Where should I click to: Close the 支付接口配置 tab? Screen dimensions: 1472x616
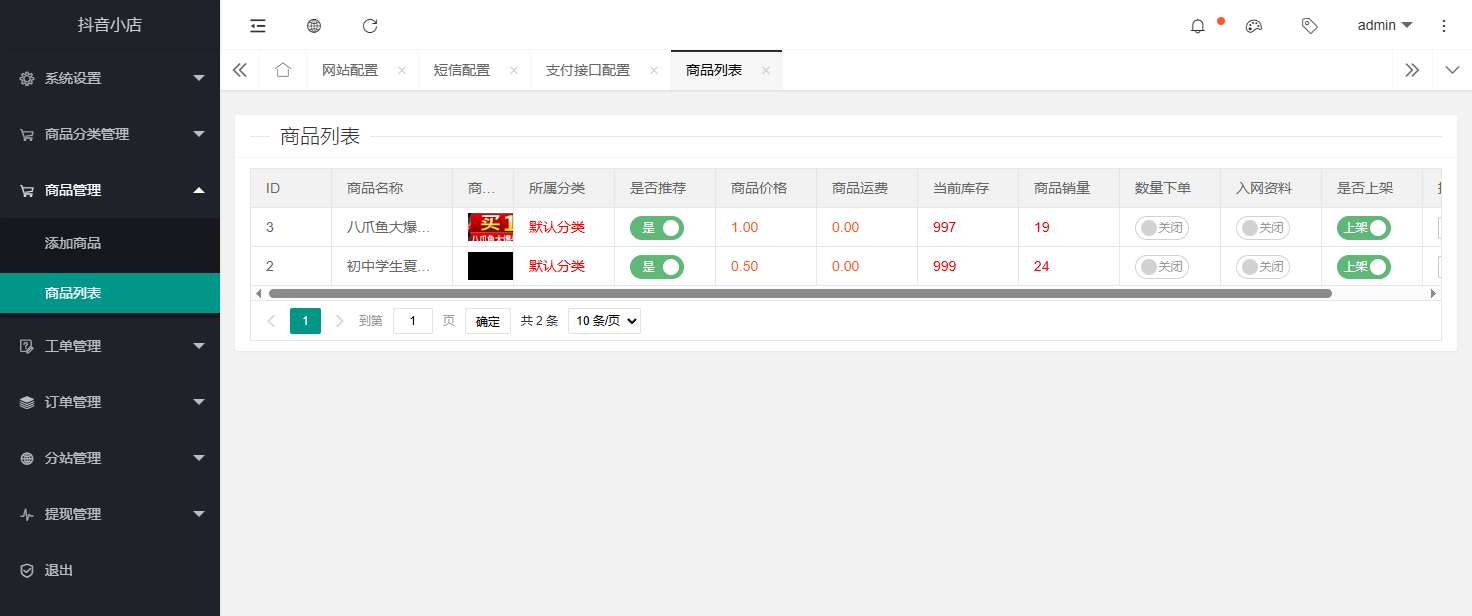[654, 70]
